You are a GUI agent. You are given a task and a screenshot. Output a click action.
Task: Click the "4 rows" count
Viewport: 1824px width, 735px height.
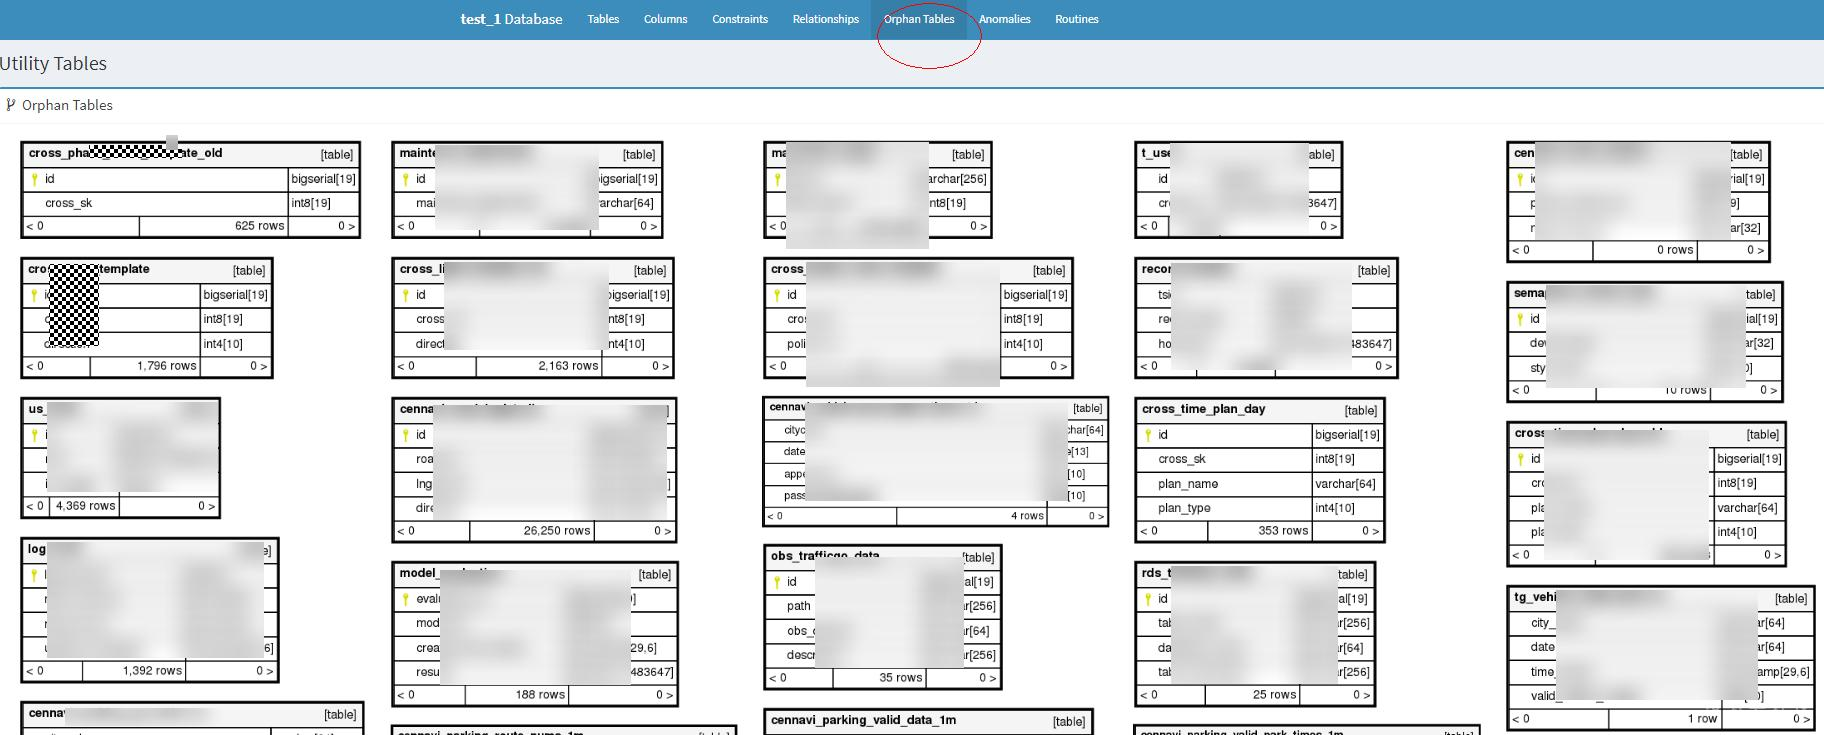coord(1027,516)
